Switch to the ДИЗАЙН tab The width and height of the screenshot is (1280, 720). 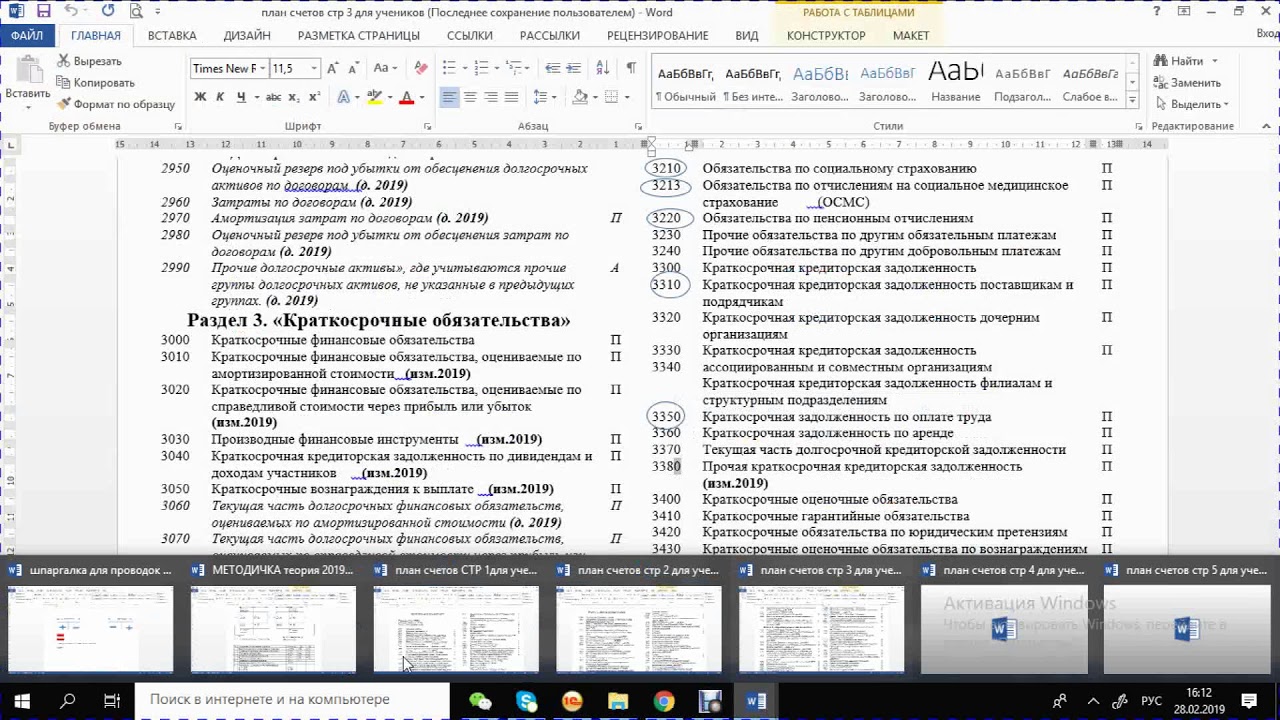pos(247,35)
